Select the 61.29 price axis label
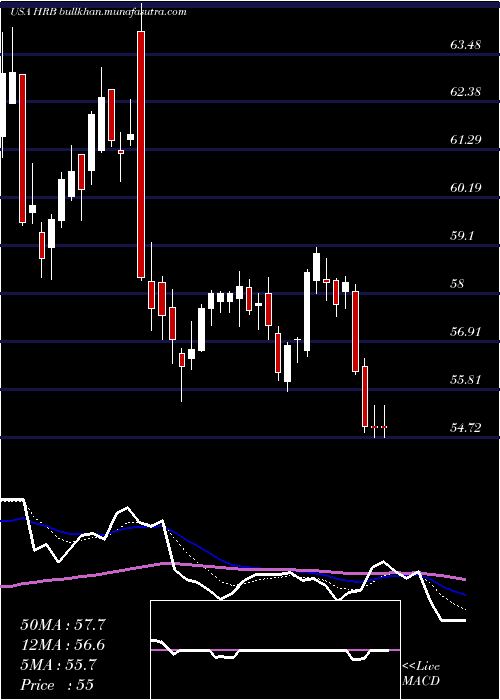The width and height of the screenshot is (500, 700). click(466, 140)
